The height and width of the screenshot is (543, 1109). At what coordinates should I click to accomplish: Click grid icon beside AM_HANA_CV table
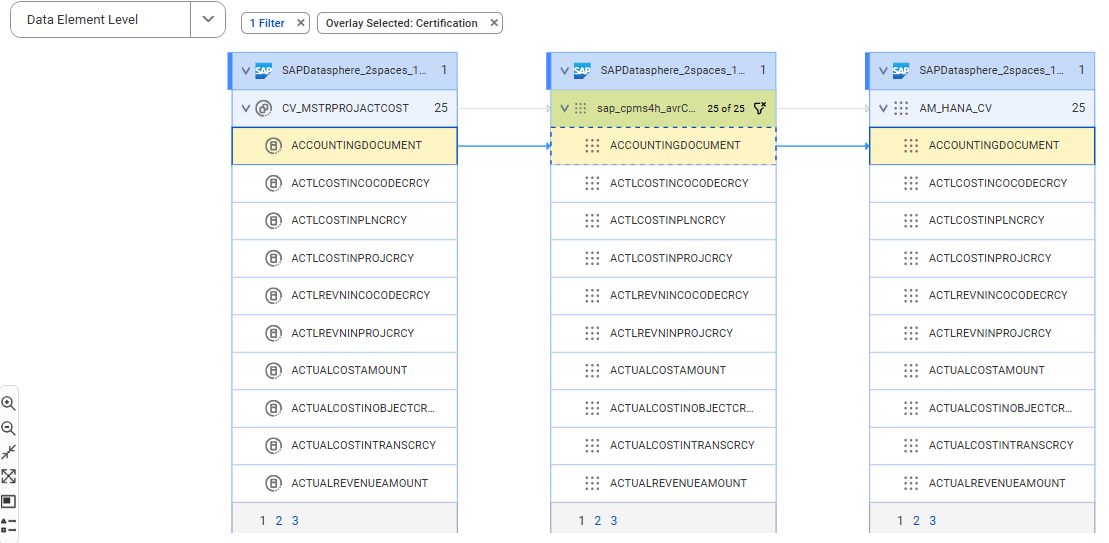tap(901, 109)
